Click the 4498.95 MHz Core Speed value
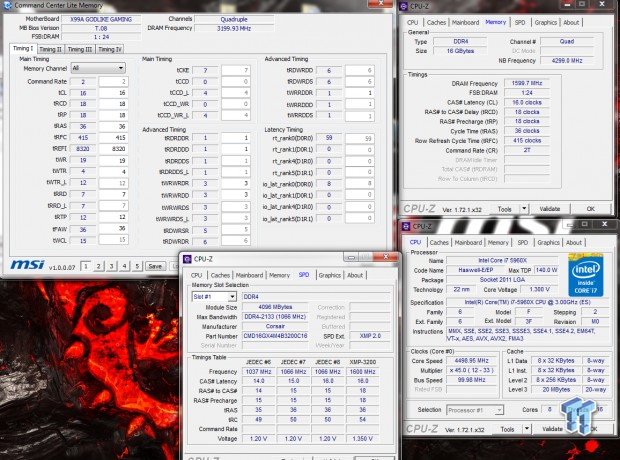 pyautogui.click(x=471, y=361)
